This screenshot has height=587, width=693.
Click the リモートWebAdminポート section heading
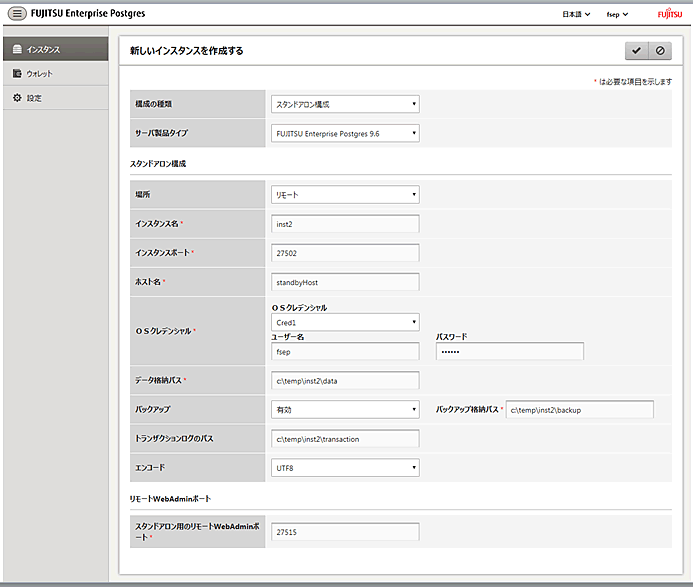pos(170,499)
